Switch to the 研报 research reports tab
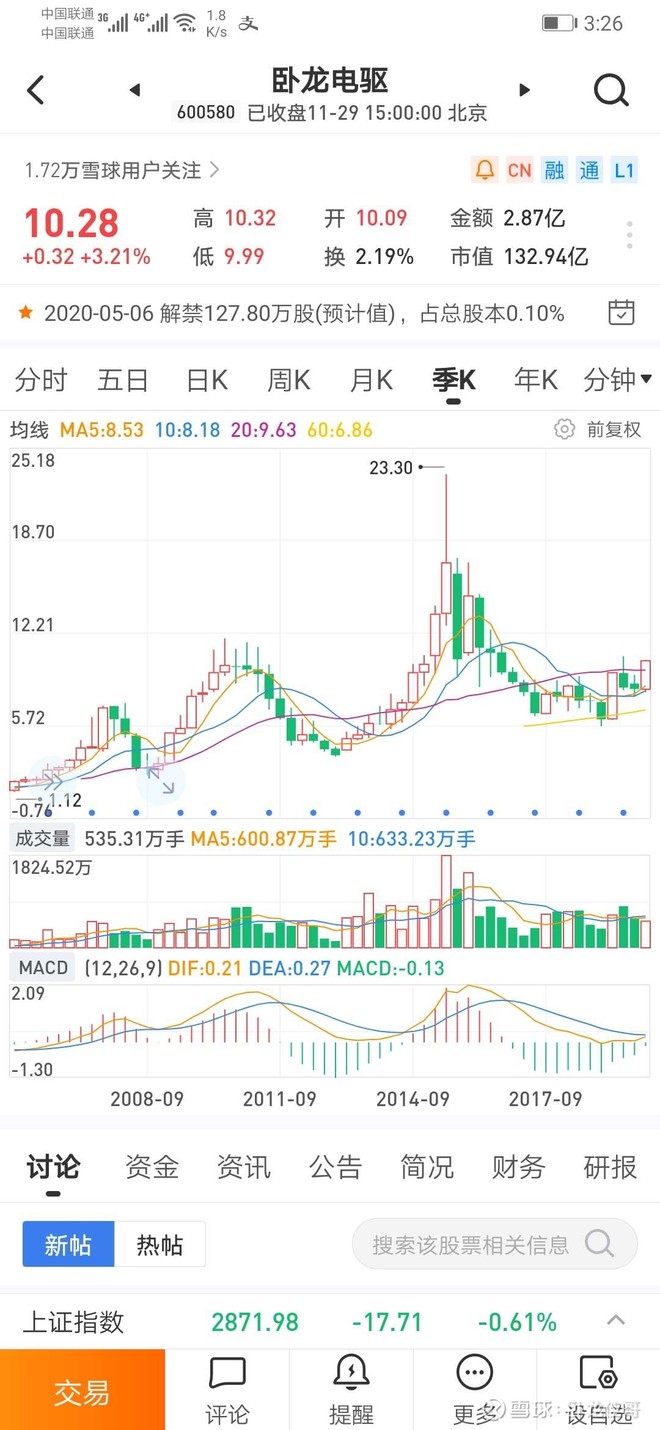Viewport: 660px width, 1430px height. (x=610, y=1166)
